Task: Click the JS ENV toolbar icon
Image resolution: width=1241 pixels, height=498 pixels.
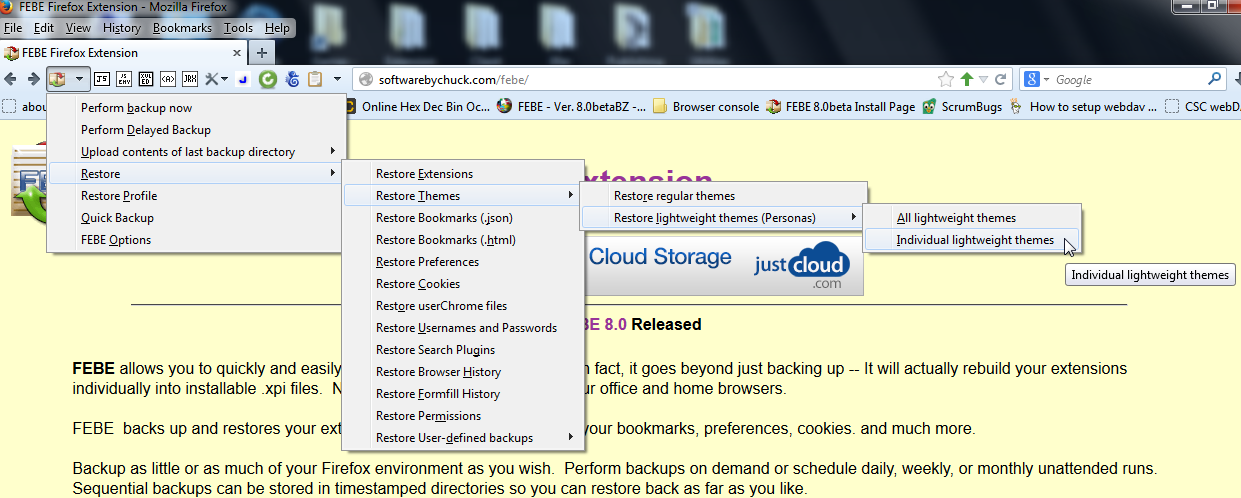Action: pos(123,79)
